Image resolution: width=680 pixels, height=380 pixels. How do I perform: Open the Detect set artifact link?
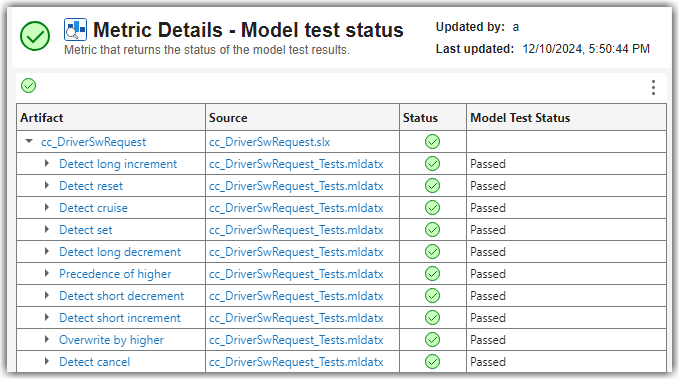[x=85, y=230]
